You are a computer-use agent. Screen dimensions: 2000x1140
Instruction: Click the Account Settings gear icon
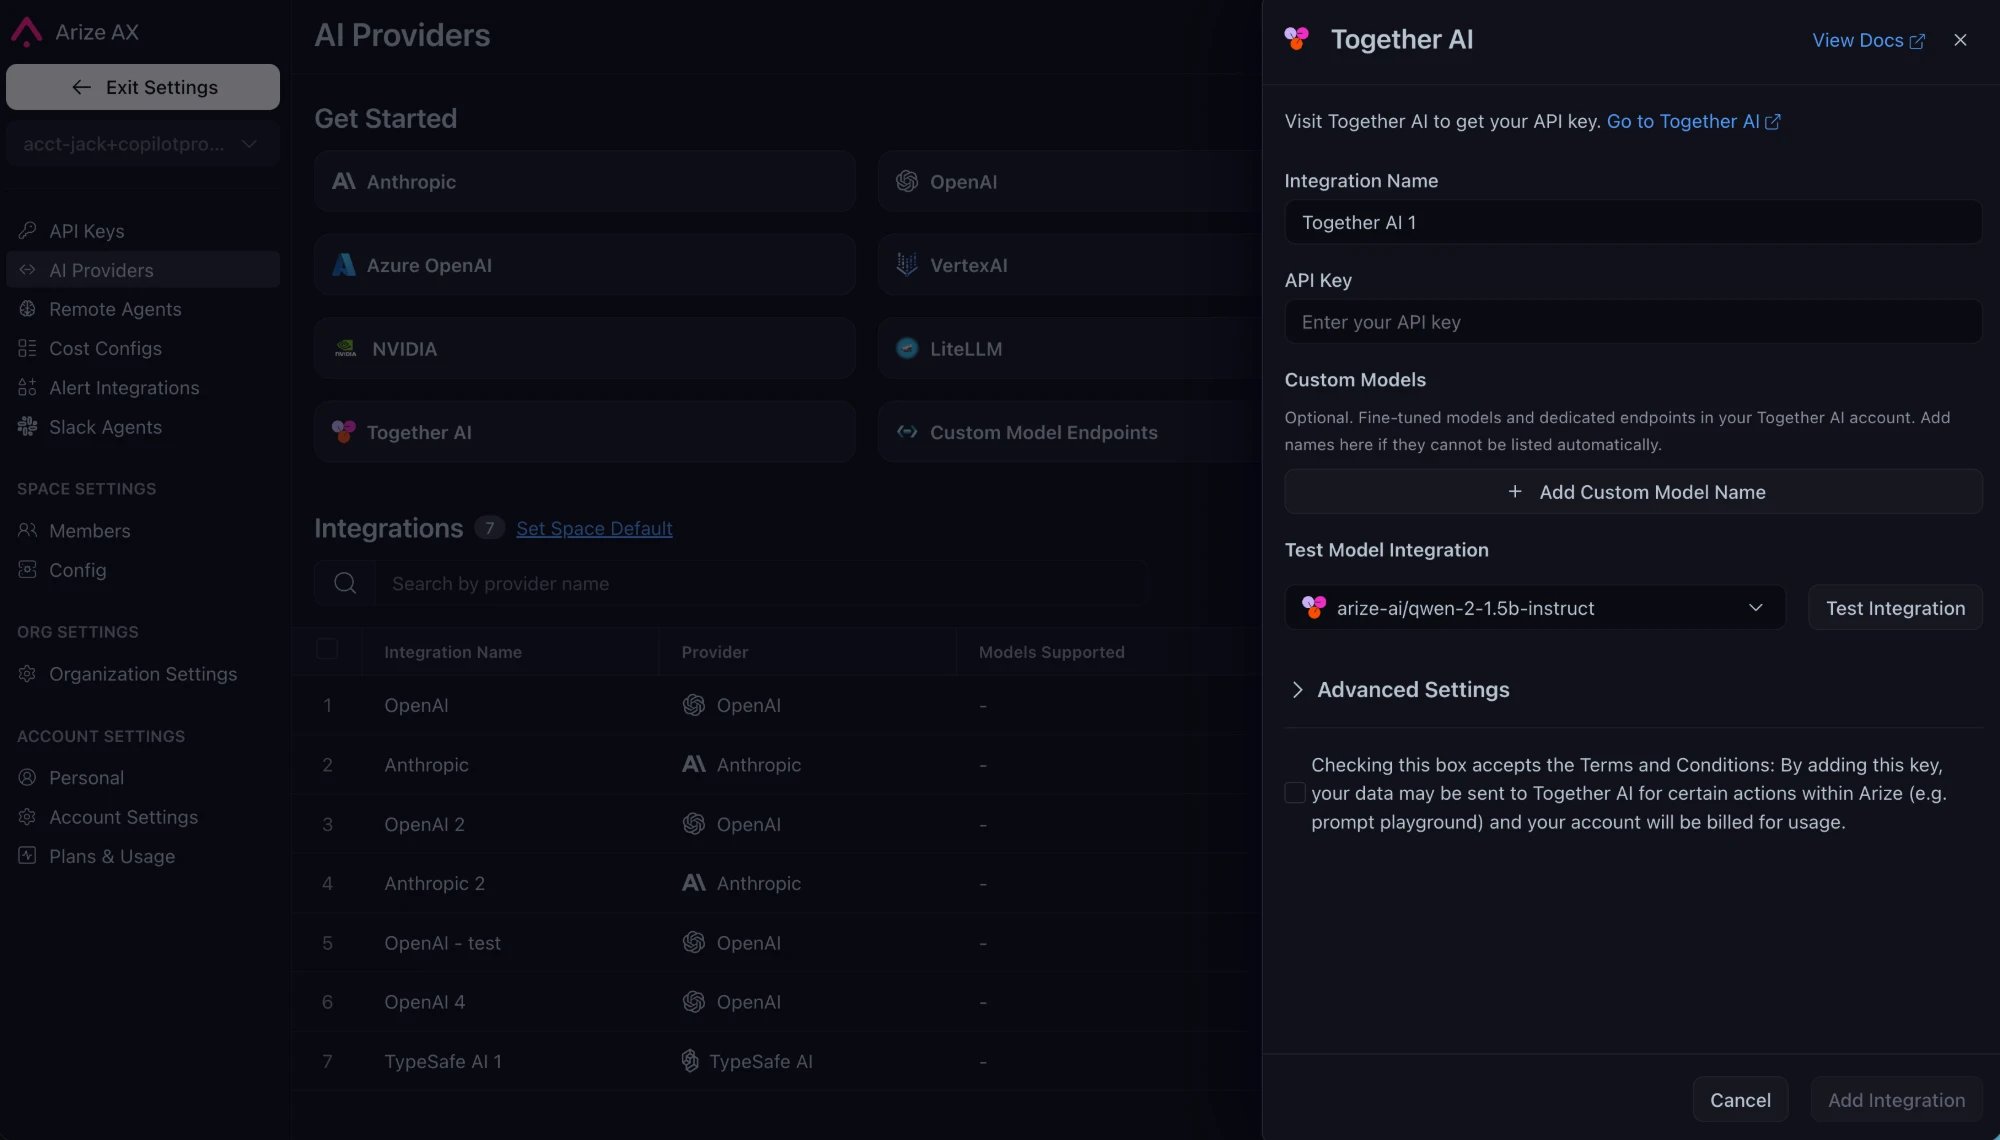27,817
